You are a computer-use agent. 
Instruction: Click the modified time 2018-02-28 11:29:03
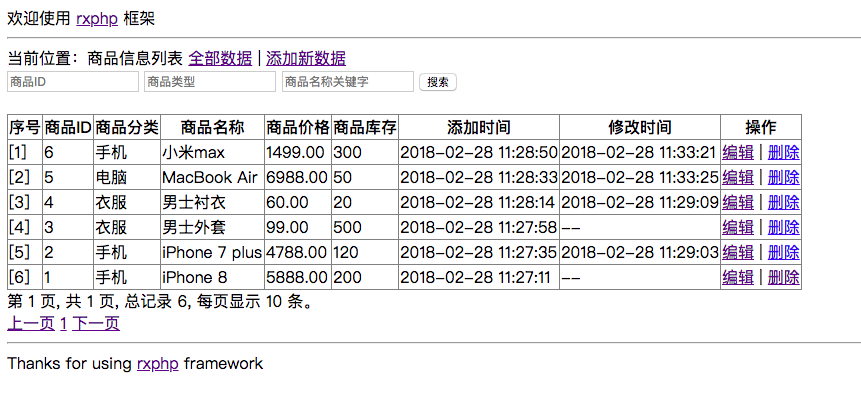640,252
